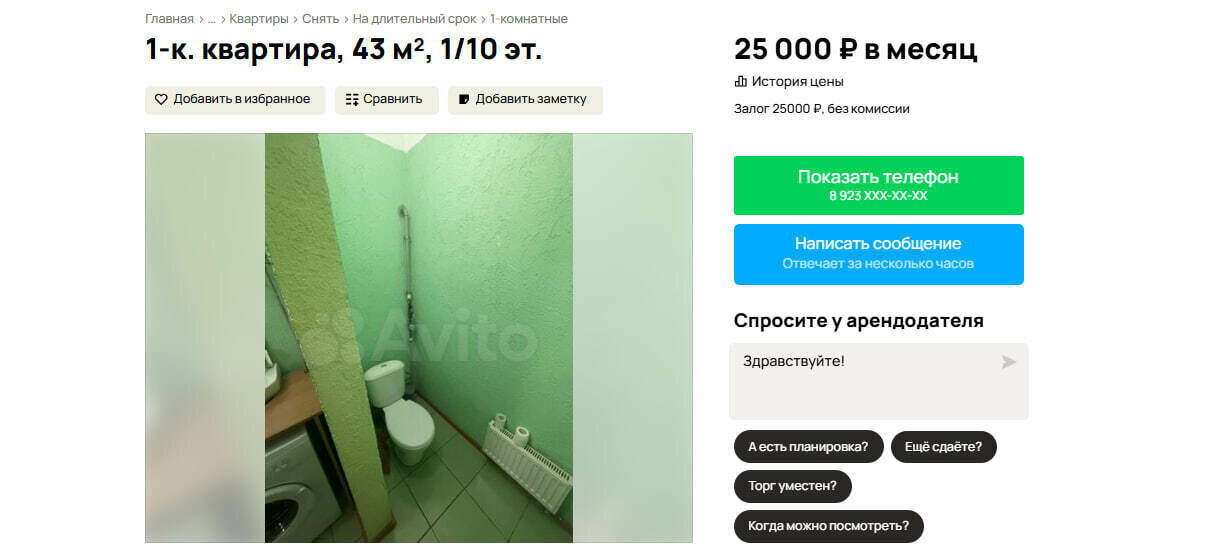Go to Квартиры breadcrumb
Screen dimensions: 1206x555
(259, 19)
